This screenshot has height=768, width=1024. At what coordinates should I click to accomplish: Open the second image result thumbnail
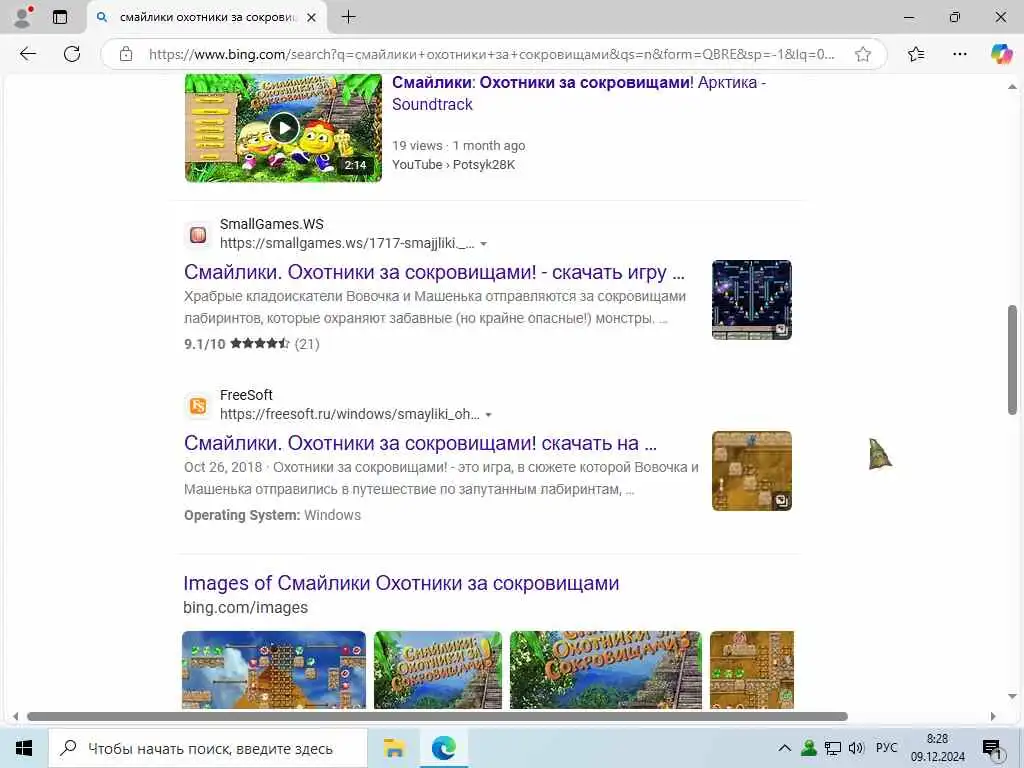tap(438, 669)
